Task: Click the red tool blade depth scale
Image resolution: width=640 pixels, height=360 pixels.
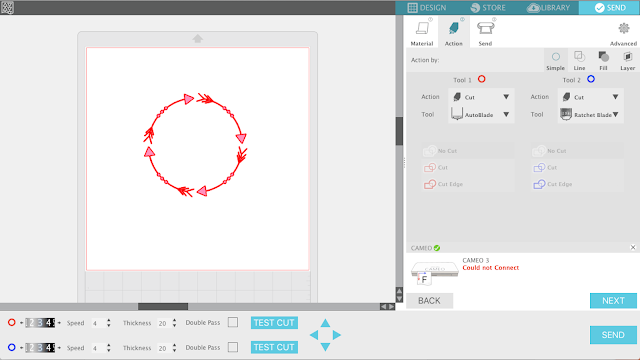Action: [40, 323]
